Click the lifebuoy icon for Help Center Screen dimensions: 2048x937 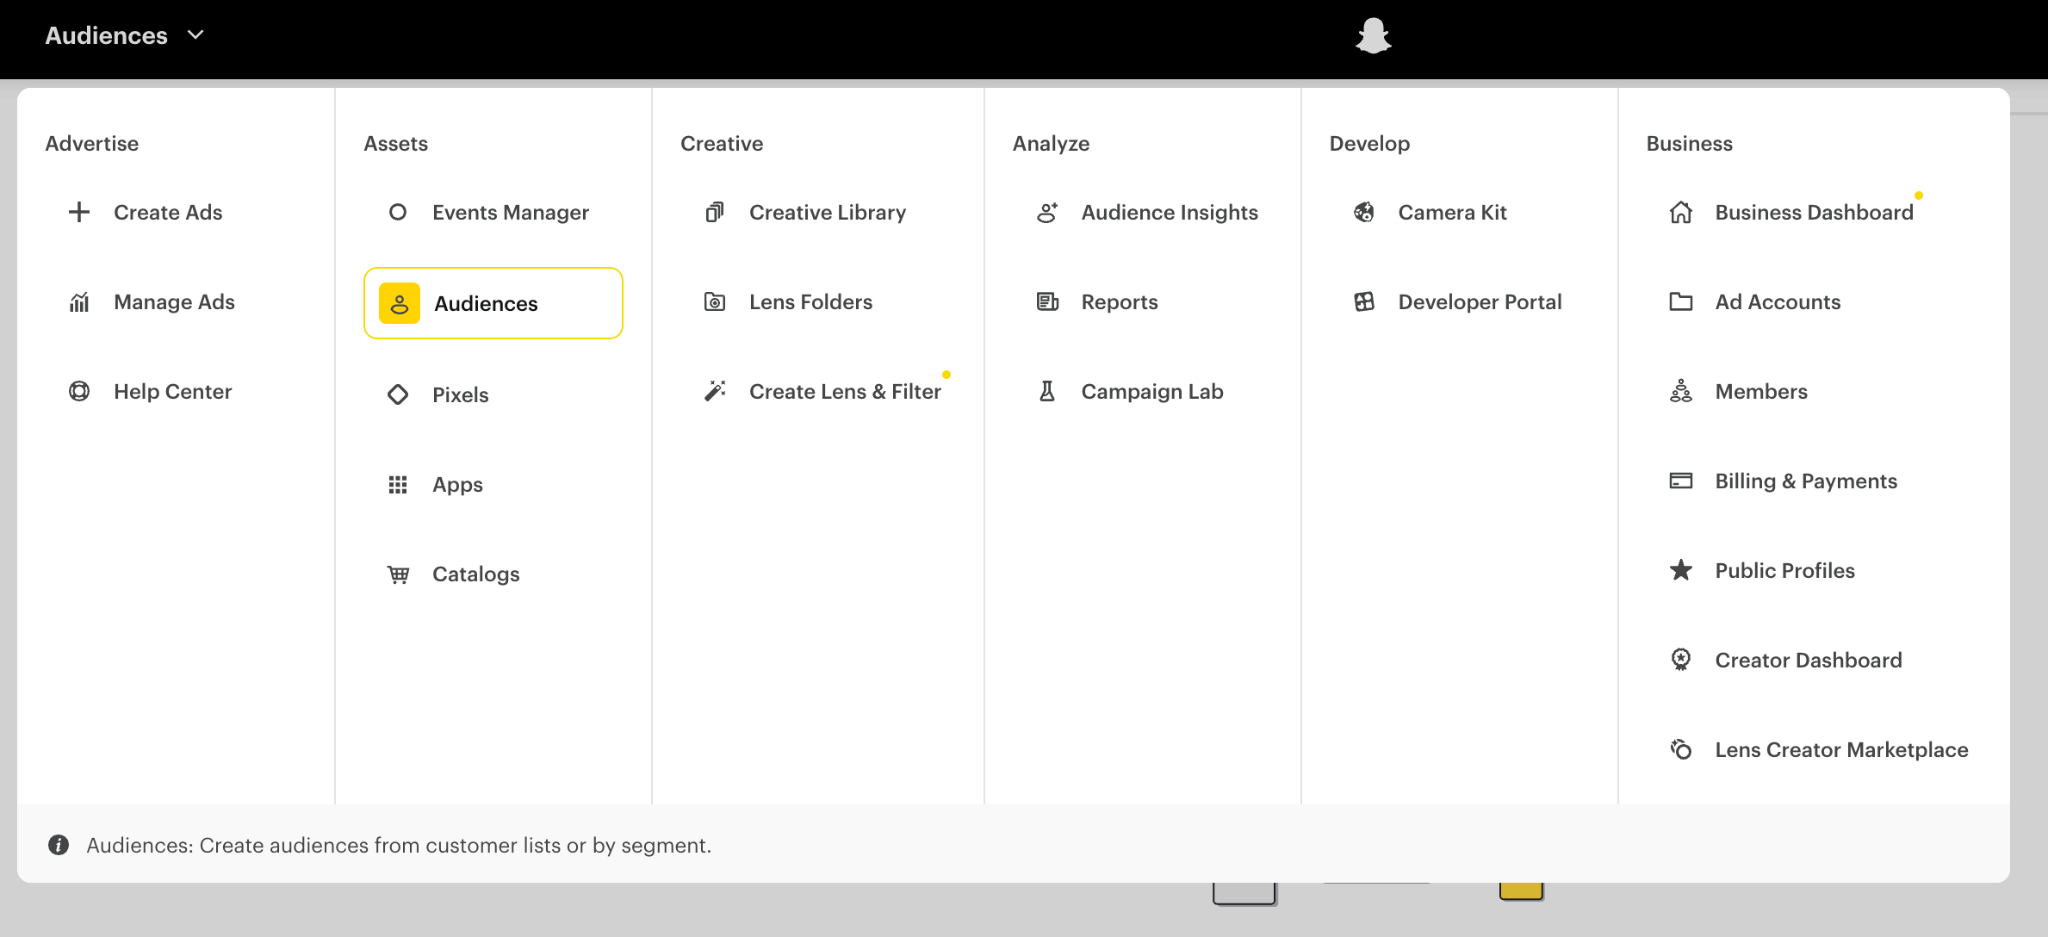pyautogui.click(x=79, y=391)
